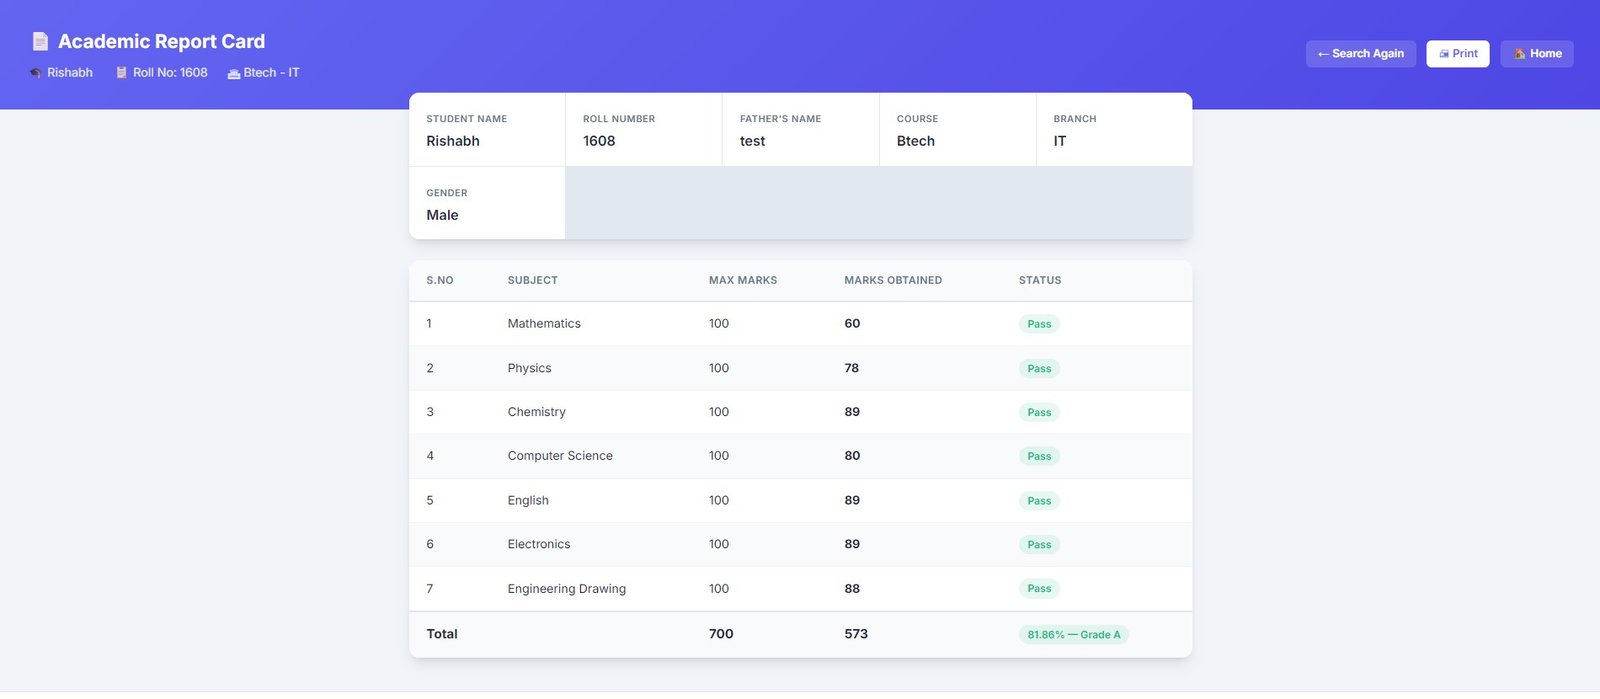Click the house icon in Home button
This screenshot has height=699, width=1600.
[x=1519, y=54]
